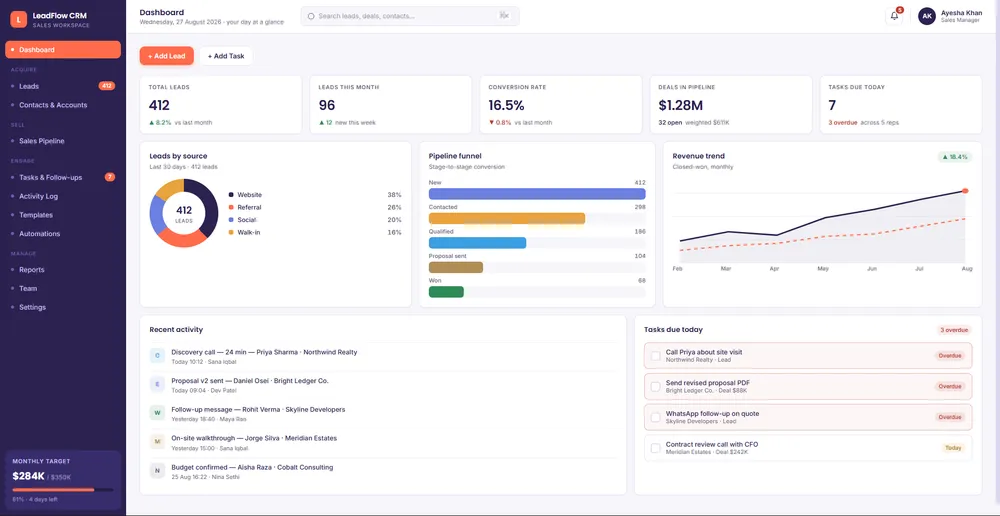The height and width of the screenshot is (516, 1000).
Task: Click the Overdue tag on Send revised proposal
Action: [950, 387]
